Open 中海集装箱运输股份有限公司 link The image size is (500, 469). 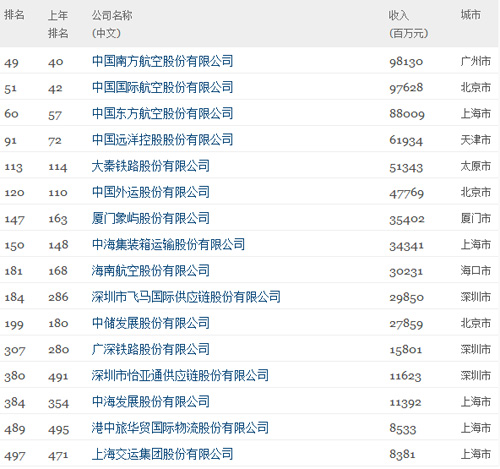tap(168, 244)
